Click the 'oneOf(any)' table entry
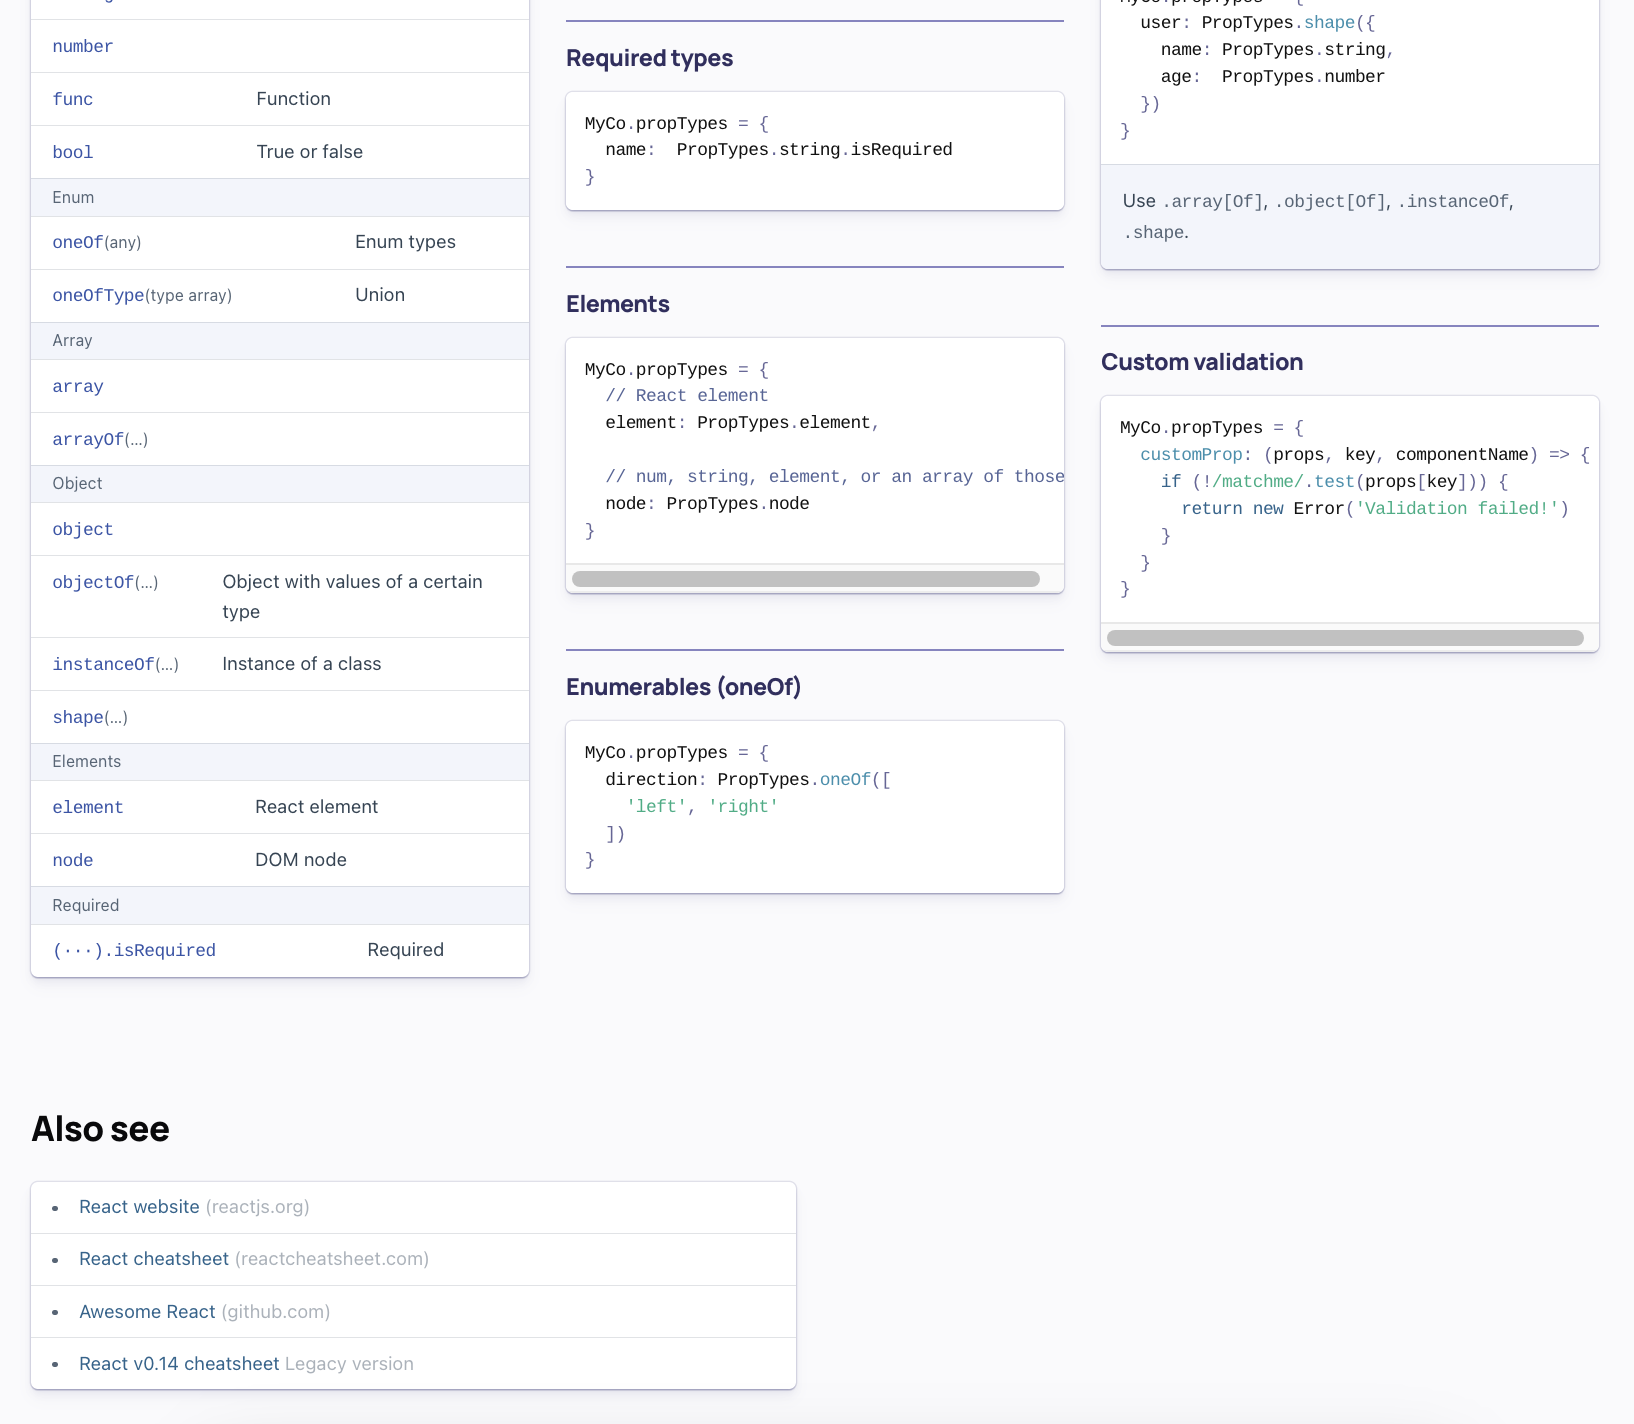The image size is (1634, 1424). (97, 243)
